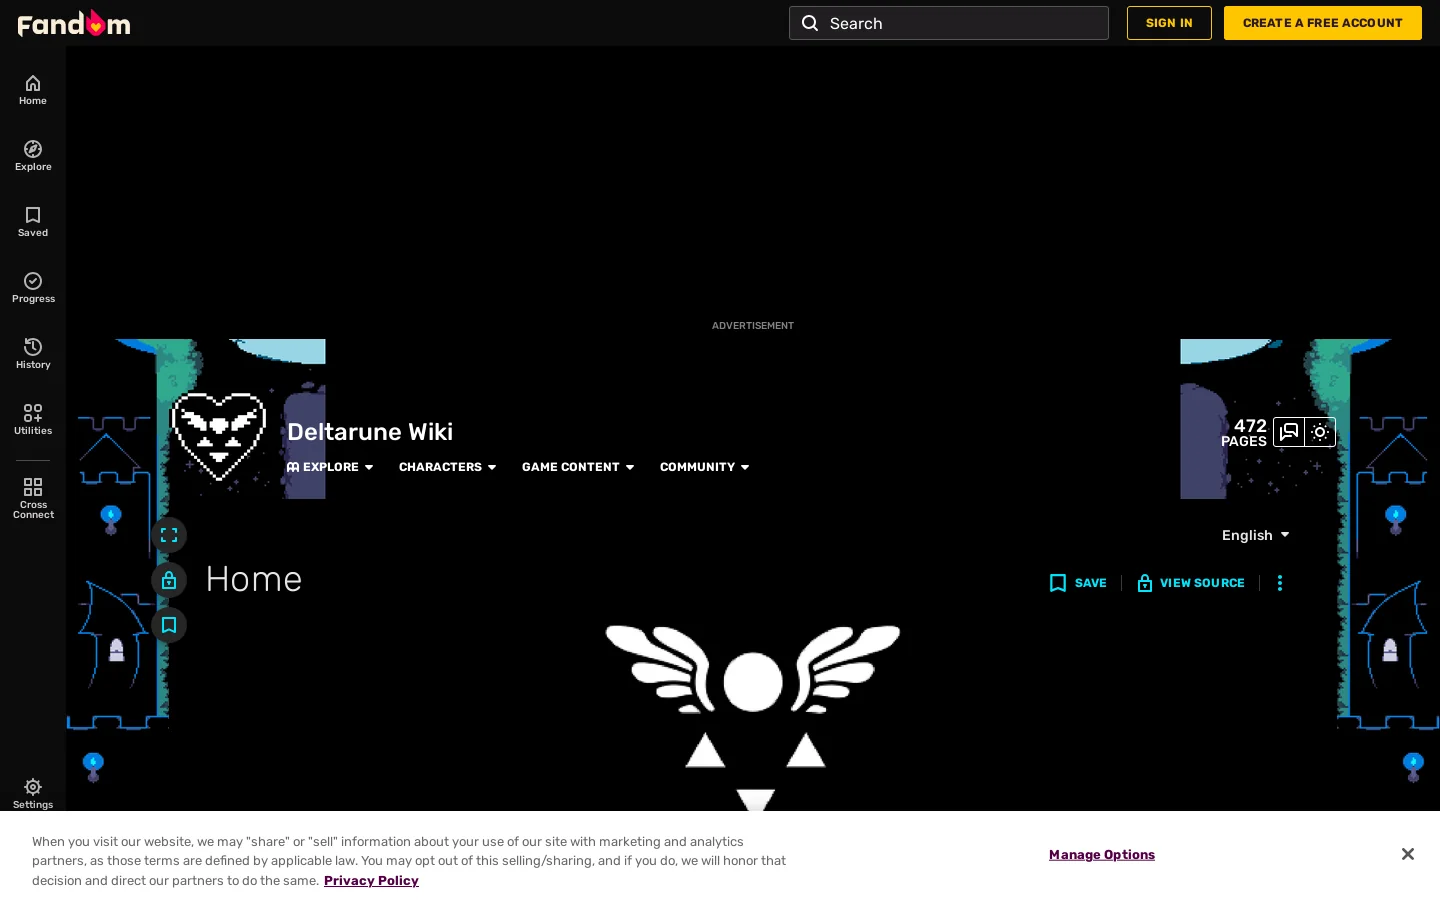Click the Deltarune winged emblem image
Screen dimensions: 1440x900
[x=753, y=718]
